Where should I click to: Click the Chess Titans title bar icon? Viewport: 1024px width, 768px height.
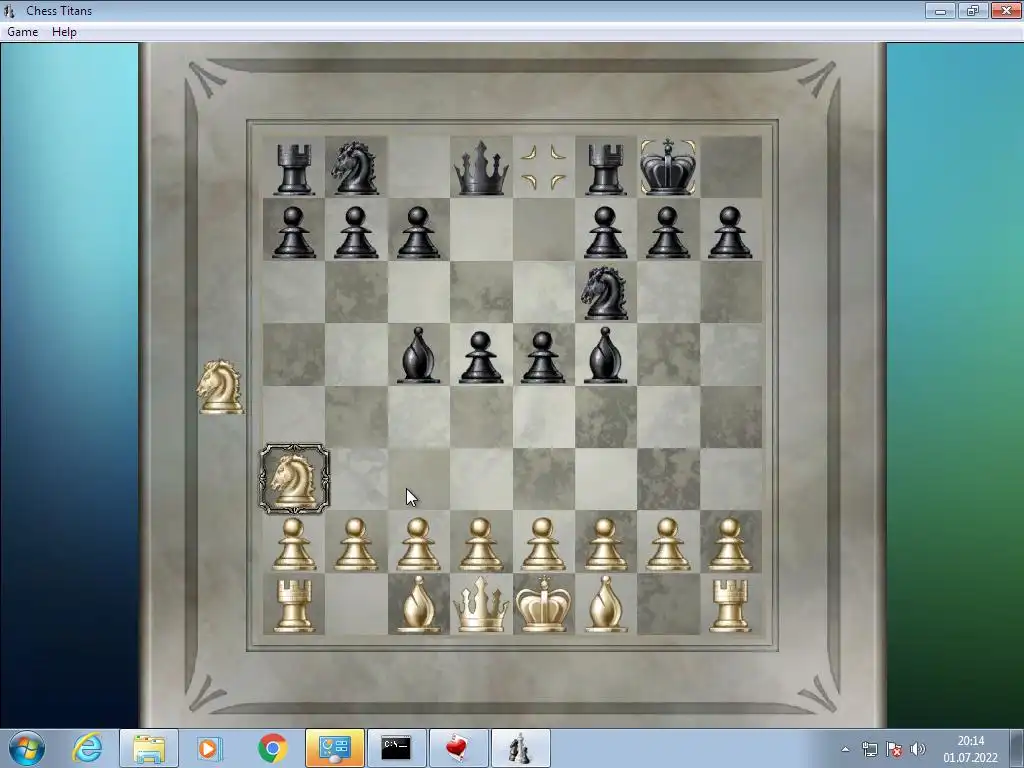tap(8, 10)
